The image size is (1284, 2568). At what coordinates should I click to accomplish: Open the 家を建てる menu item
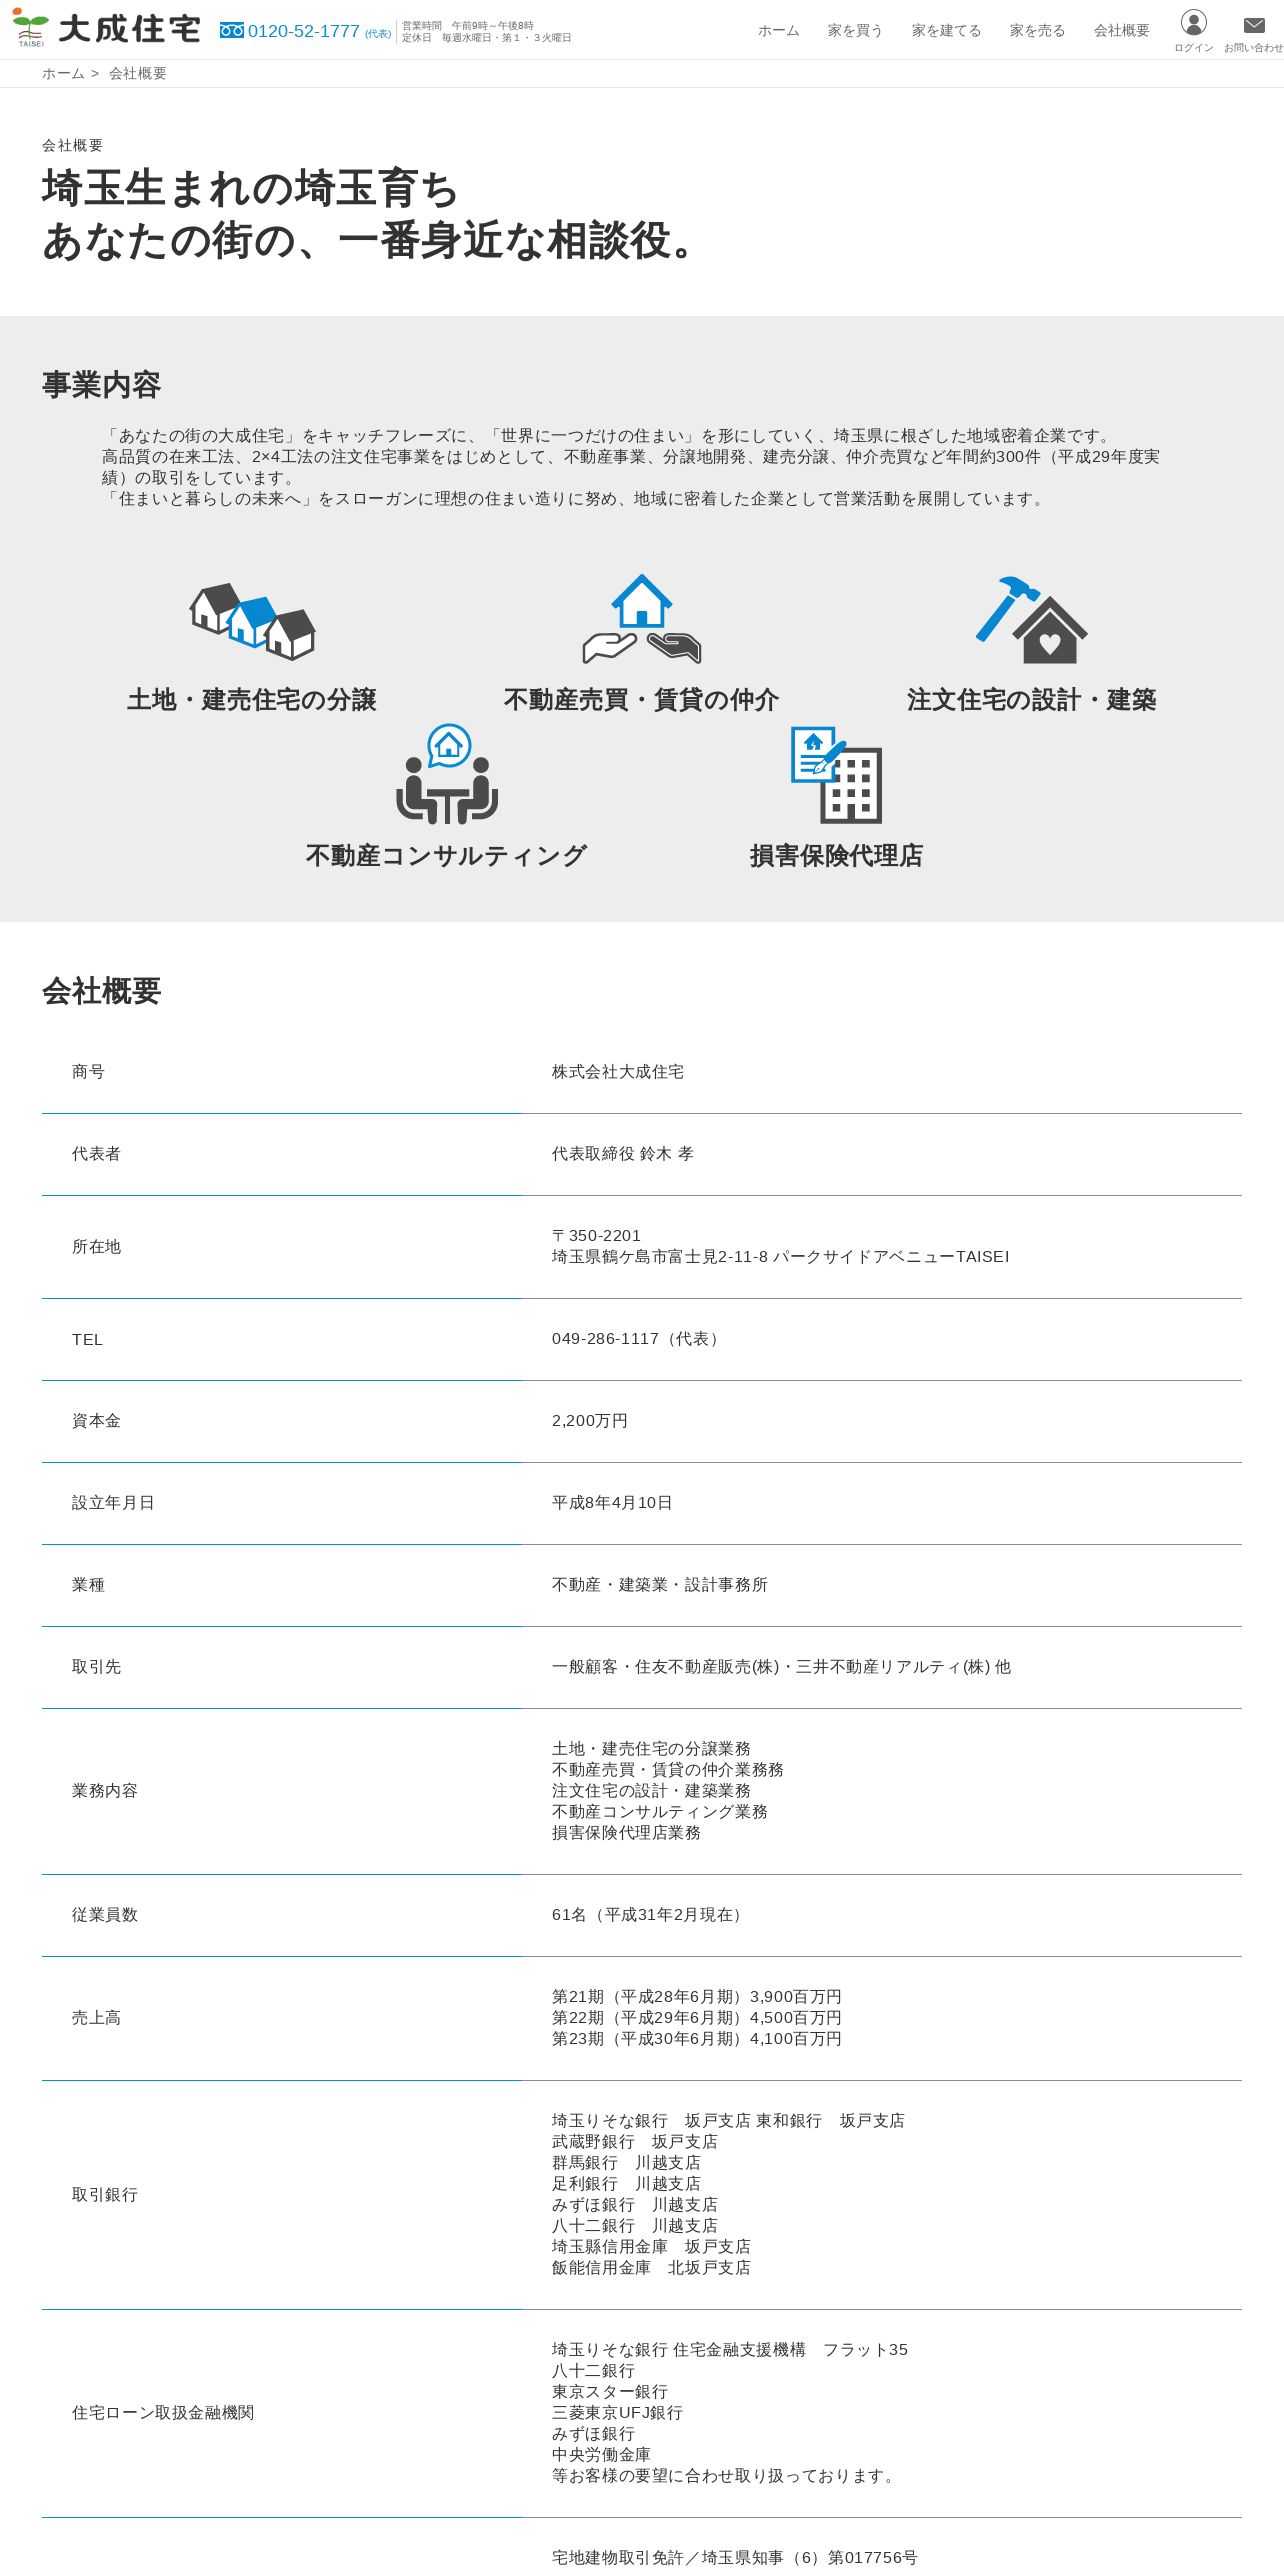(x=946, y=31)
